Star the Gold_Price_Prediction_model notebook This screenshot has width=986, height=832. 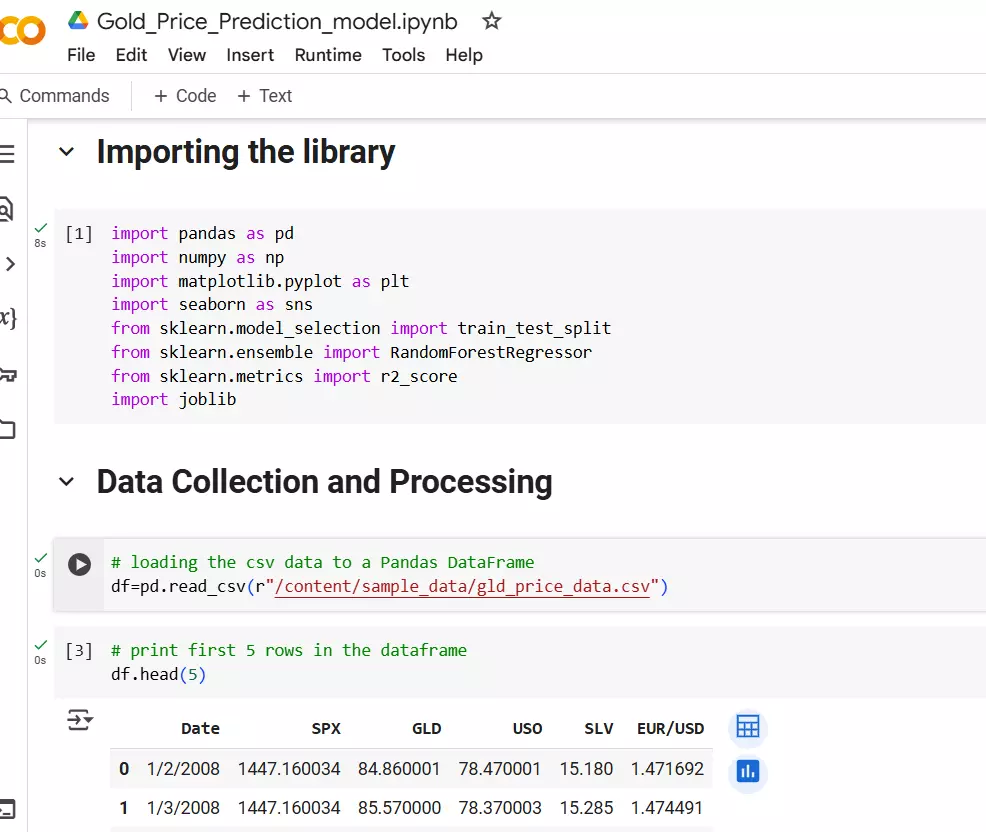491,20
